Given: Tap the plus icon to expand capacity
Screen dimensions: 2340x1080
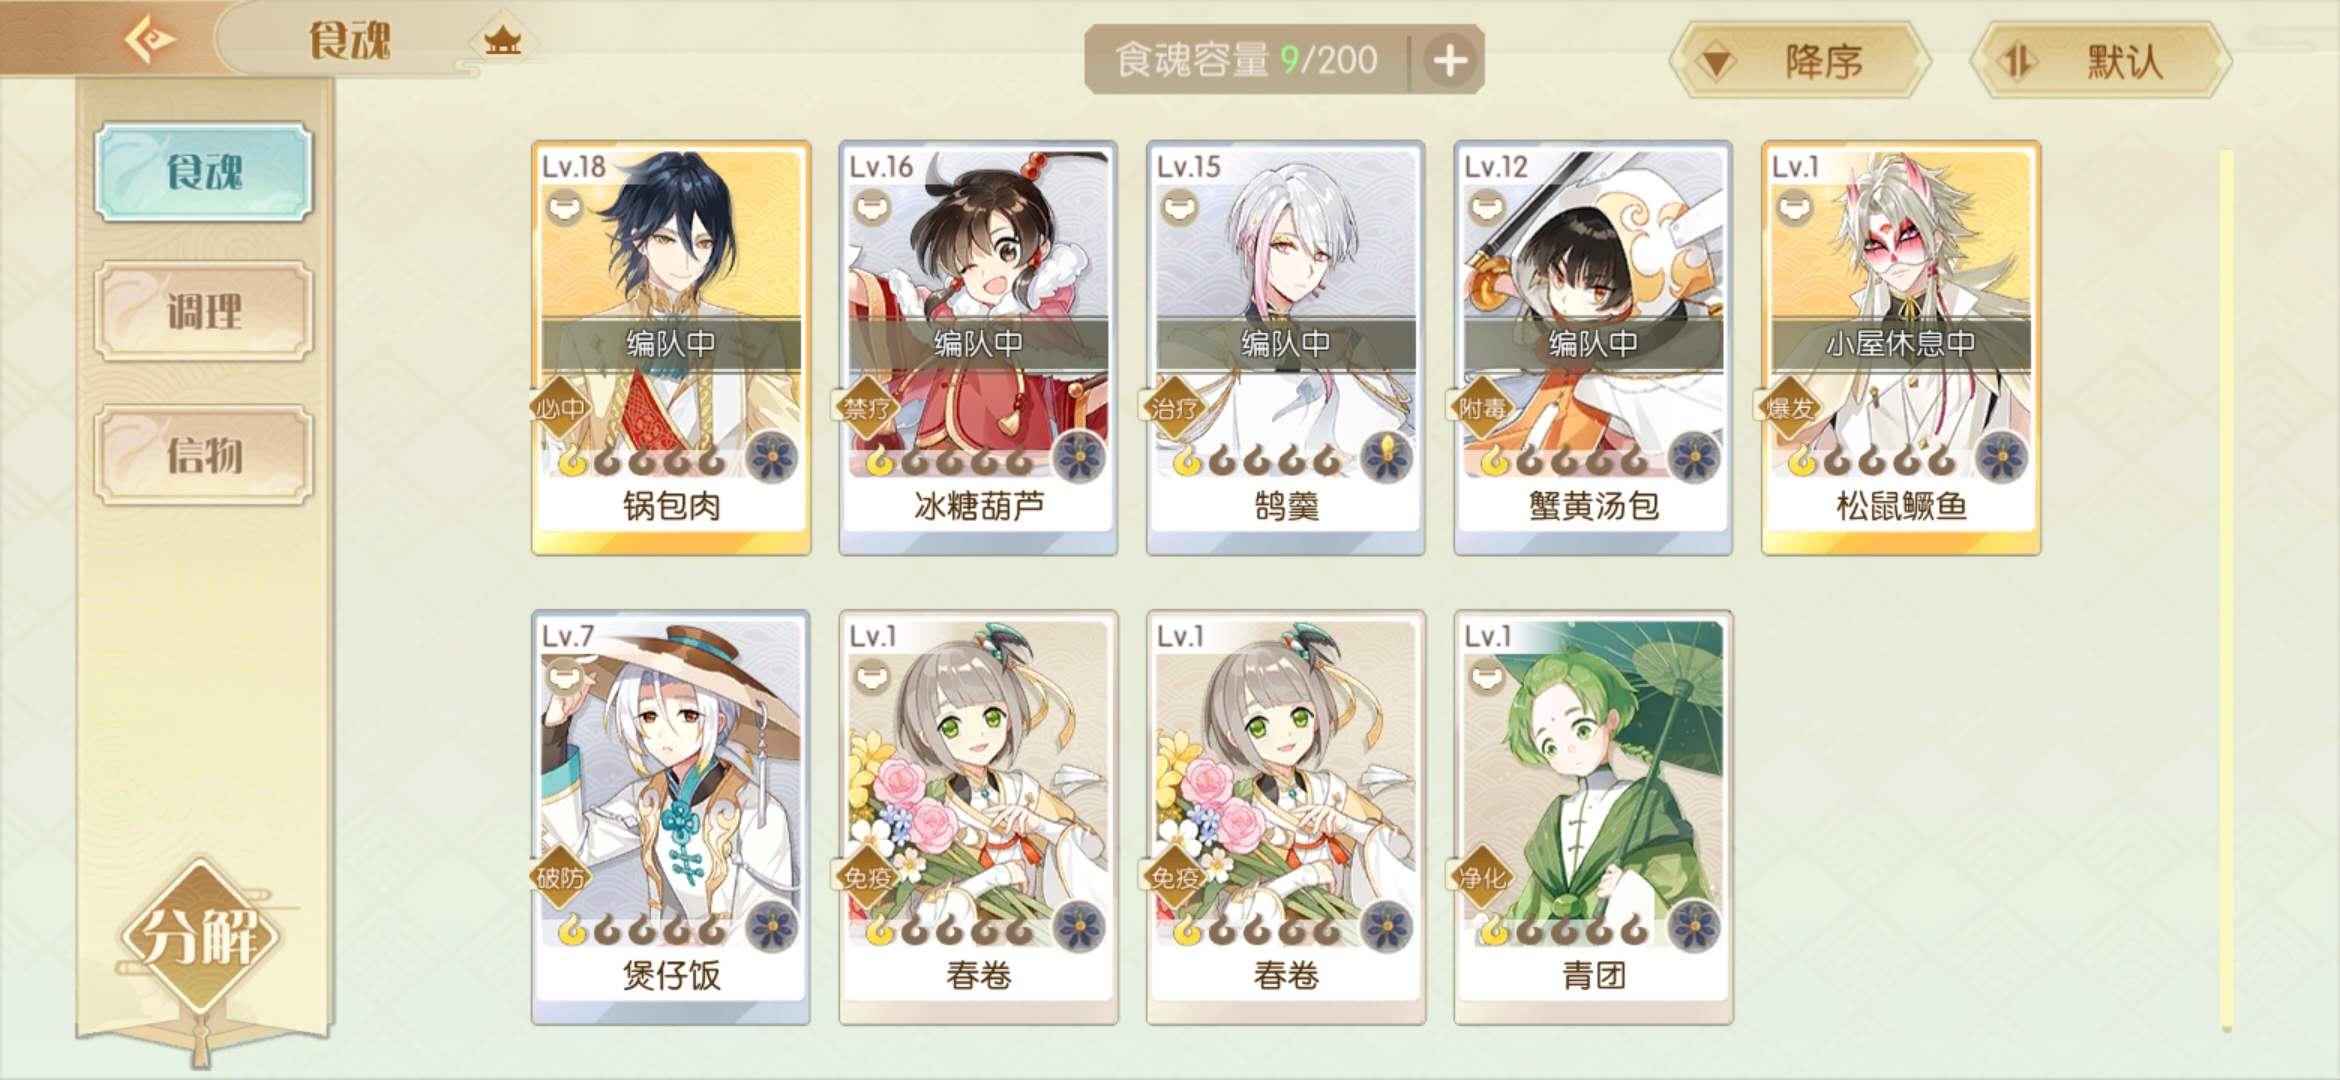Looking at the screenshot, I should point(1450,60).
